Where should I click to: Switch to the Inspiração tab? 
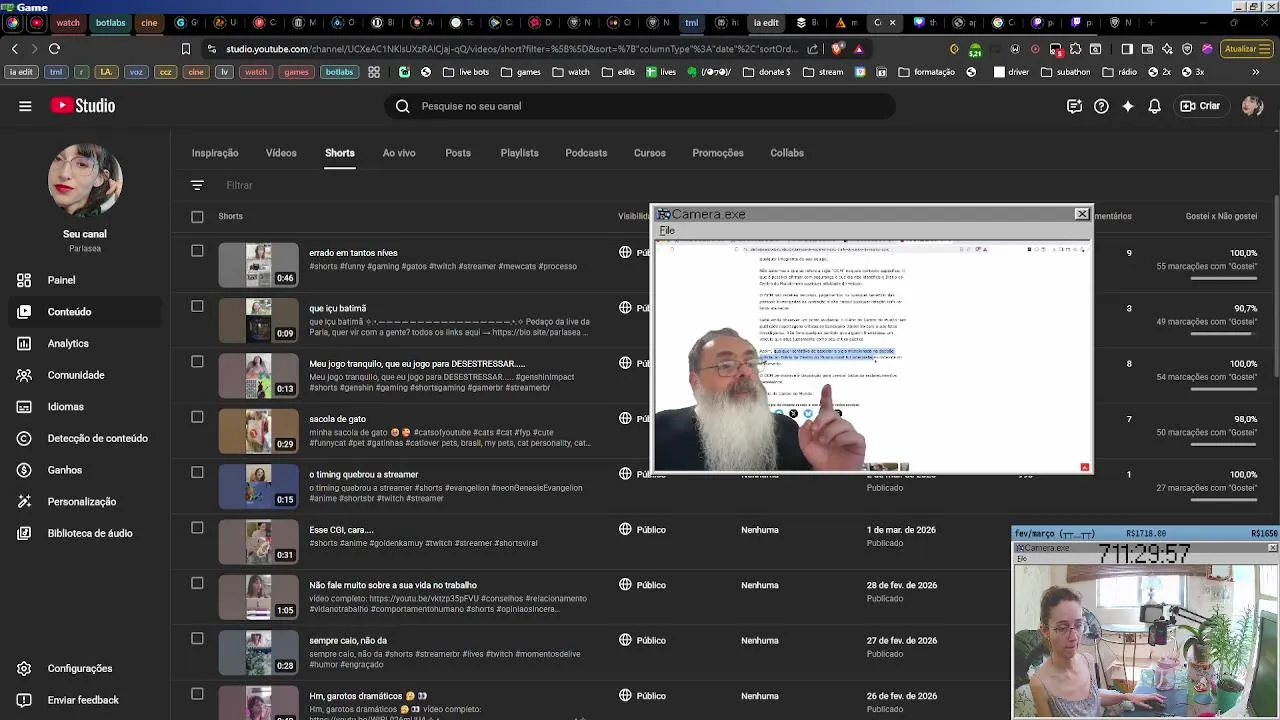(215, 153)
